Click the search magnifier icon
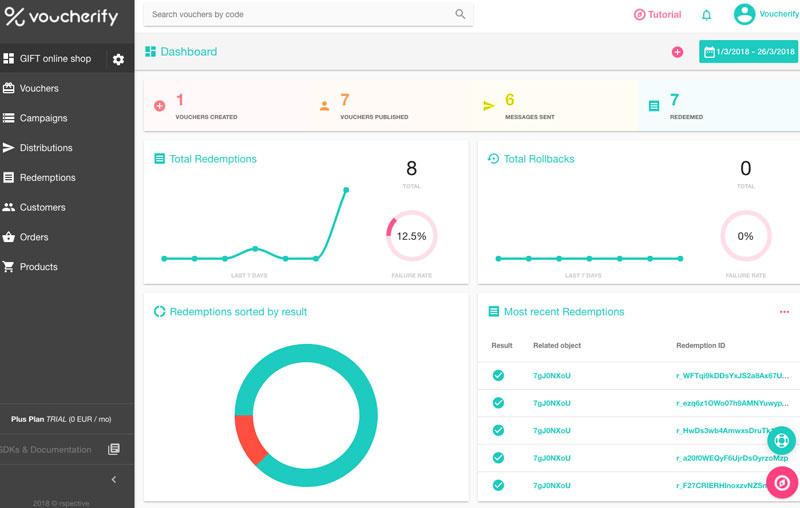Image resolution: width=800 pixels, height=508 pixels. point(460,14)
